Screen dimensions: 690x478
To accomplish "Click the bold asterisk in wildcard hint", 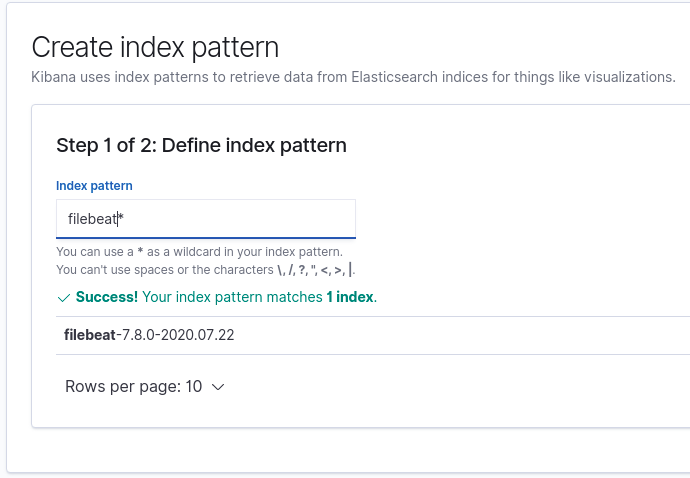I will [x=140, y=251].
